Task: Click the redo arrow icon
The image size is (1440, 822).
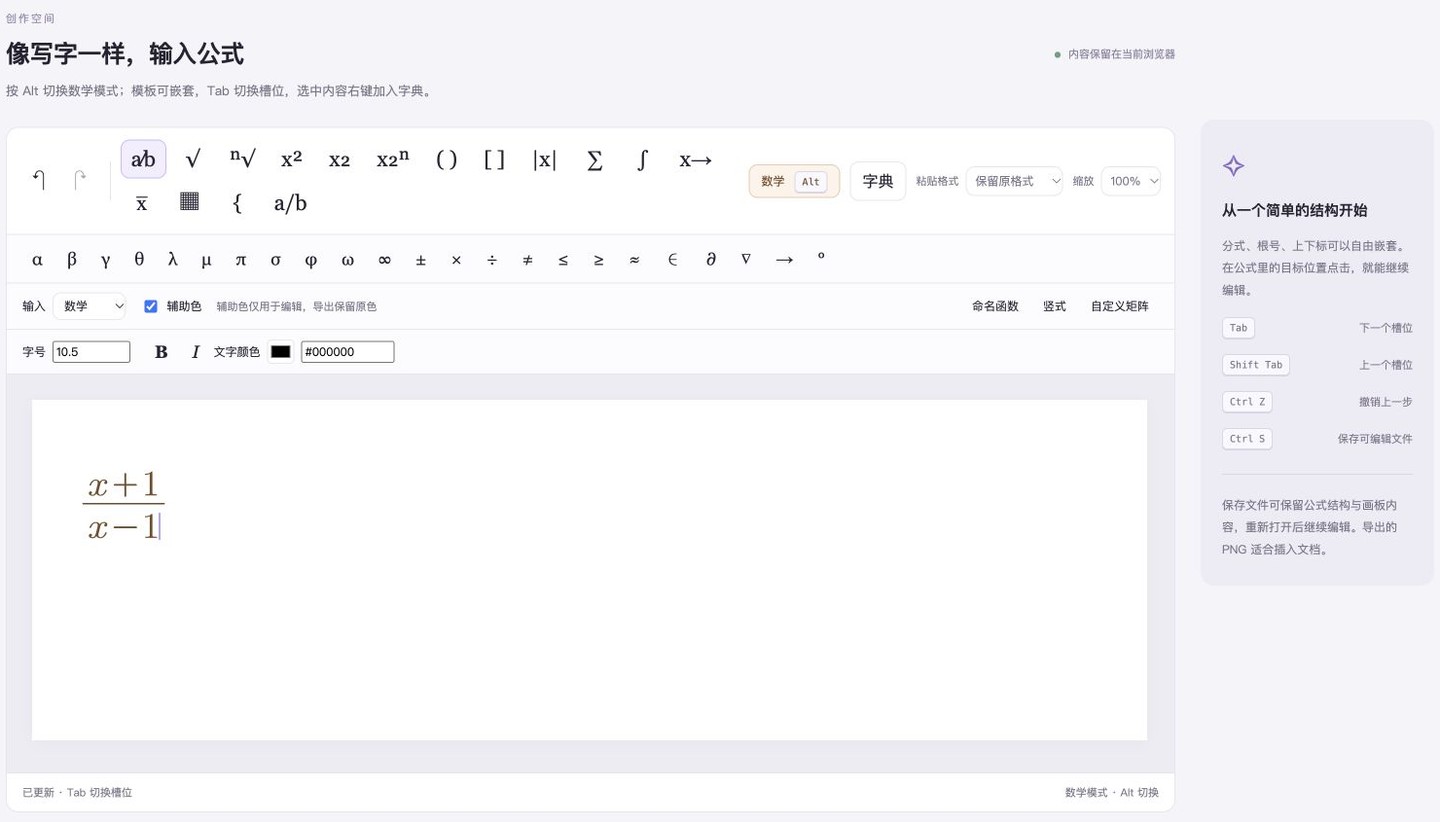Action: 80,181
